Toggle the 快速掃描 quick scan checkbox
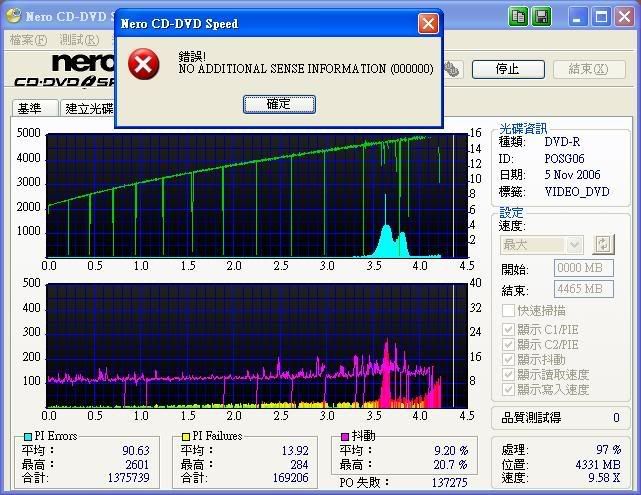The image size is (641, 495). coord(508,310)
